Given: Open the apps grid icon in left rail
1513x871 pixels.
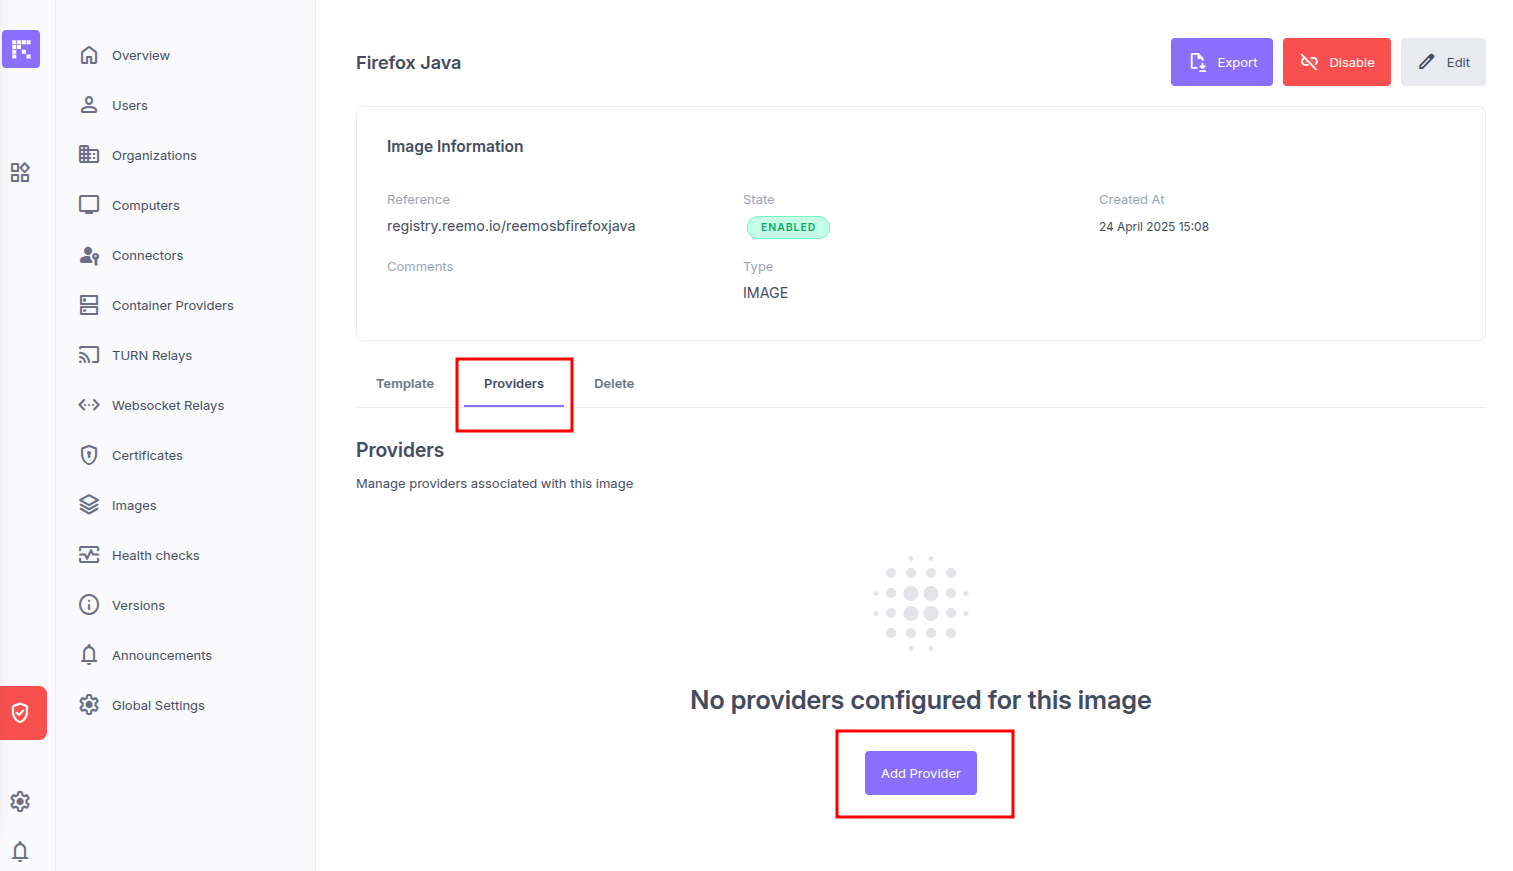Looking at the screenshot, I should pos(20,172).
